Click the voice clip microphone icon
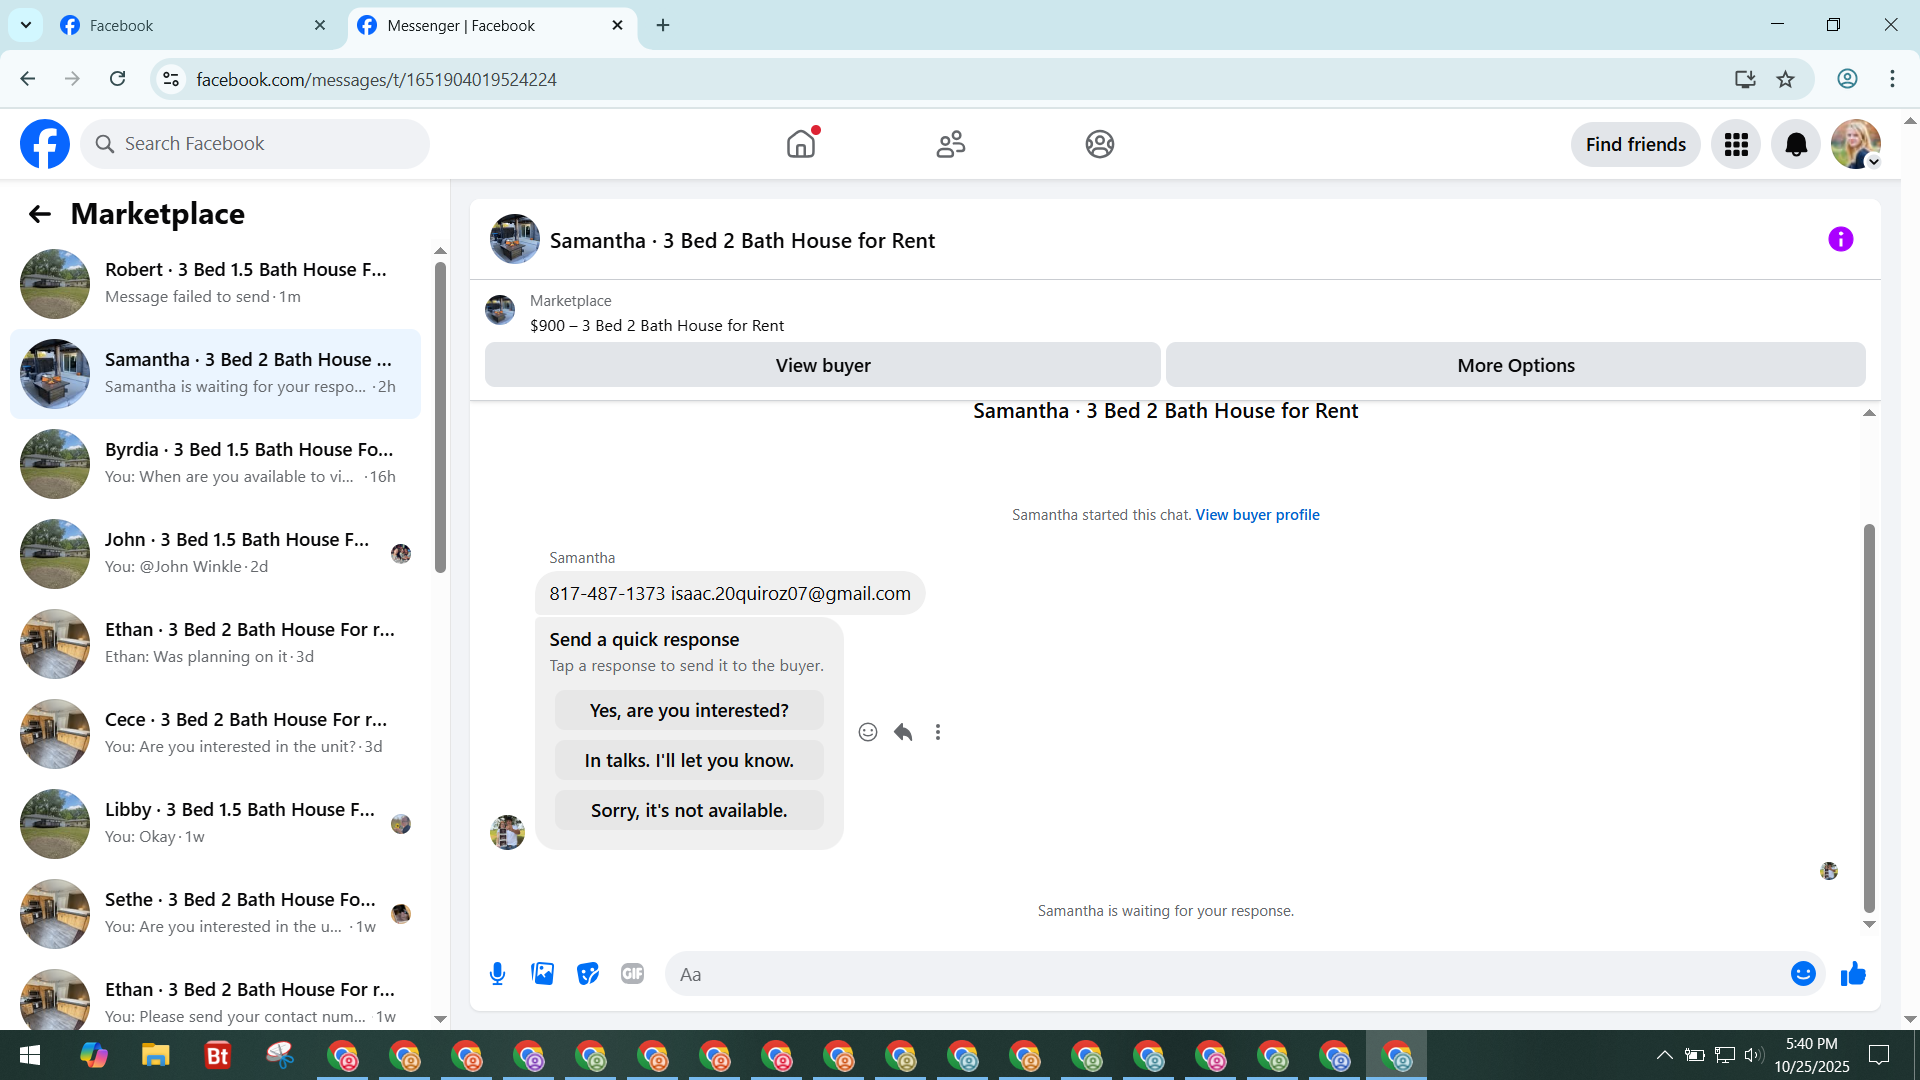The height and width of the screenshot is (1080, 1920). tap(497, 974)
